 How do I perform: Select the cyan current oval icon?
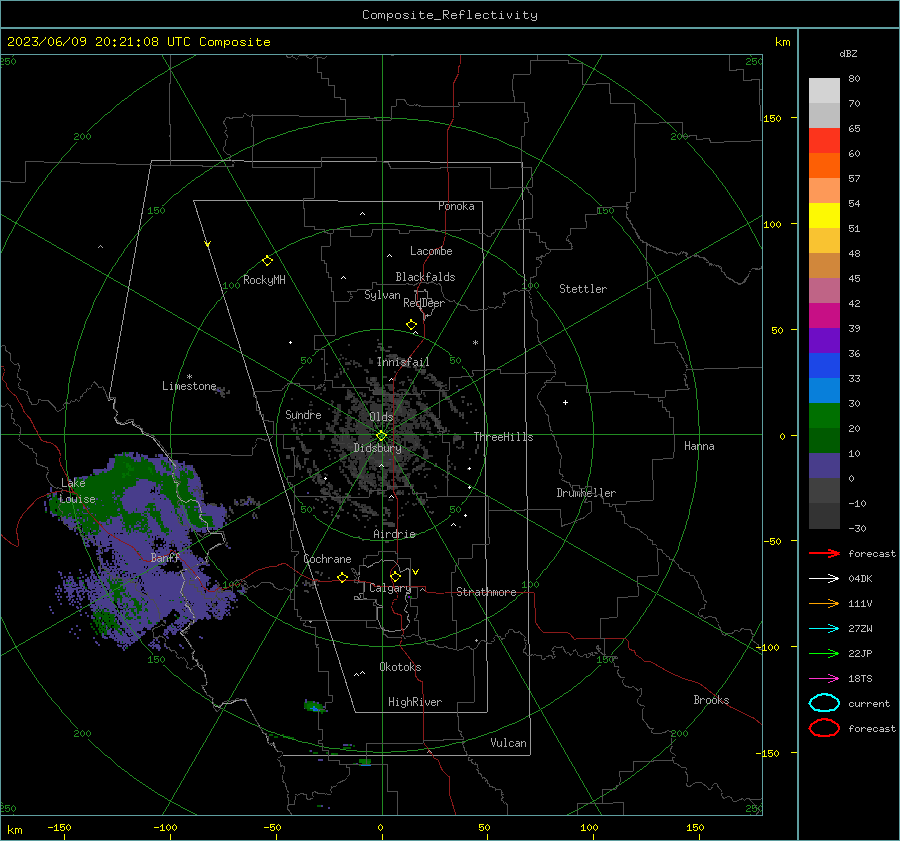click(824, 703)
